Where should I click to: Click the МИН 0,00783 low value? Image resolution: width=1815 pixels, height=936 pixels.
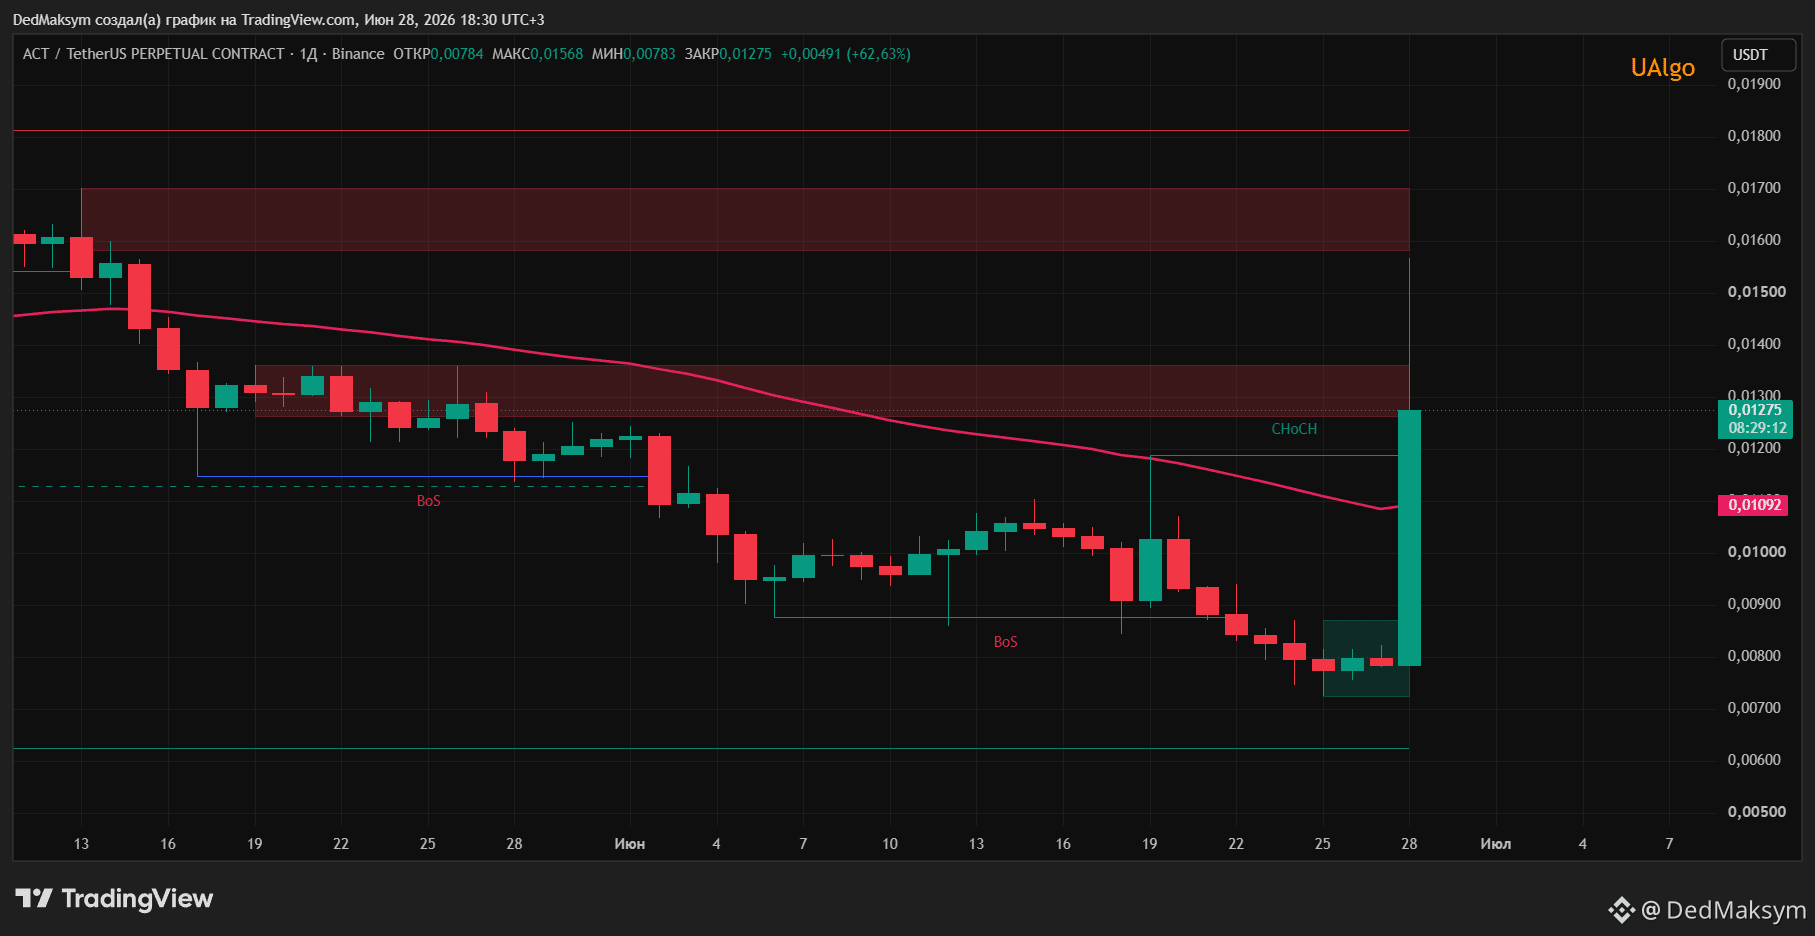633,54
